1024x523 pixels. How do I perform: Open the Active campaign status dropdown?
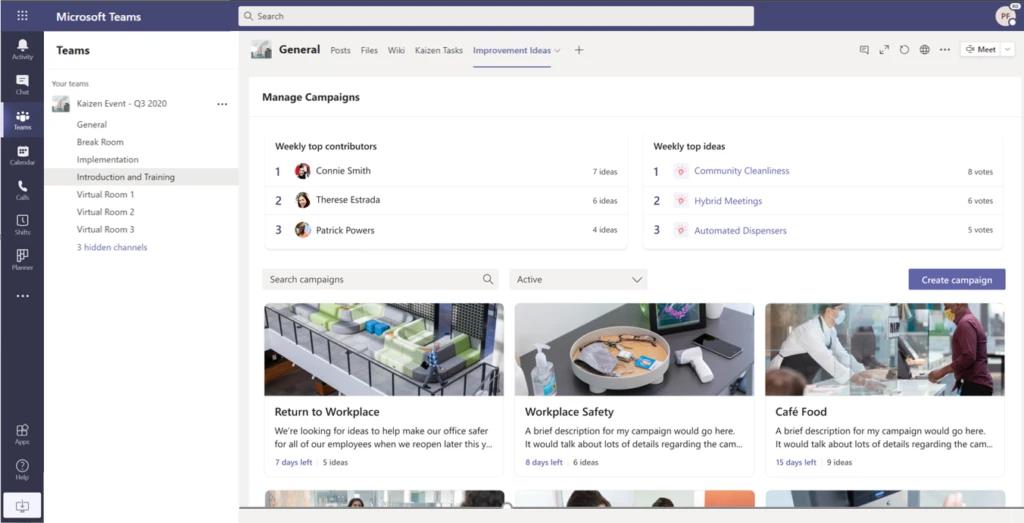tap(578, 279)
